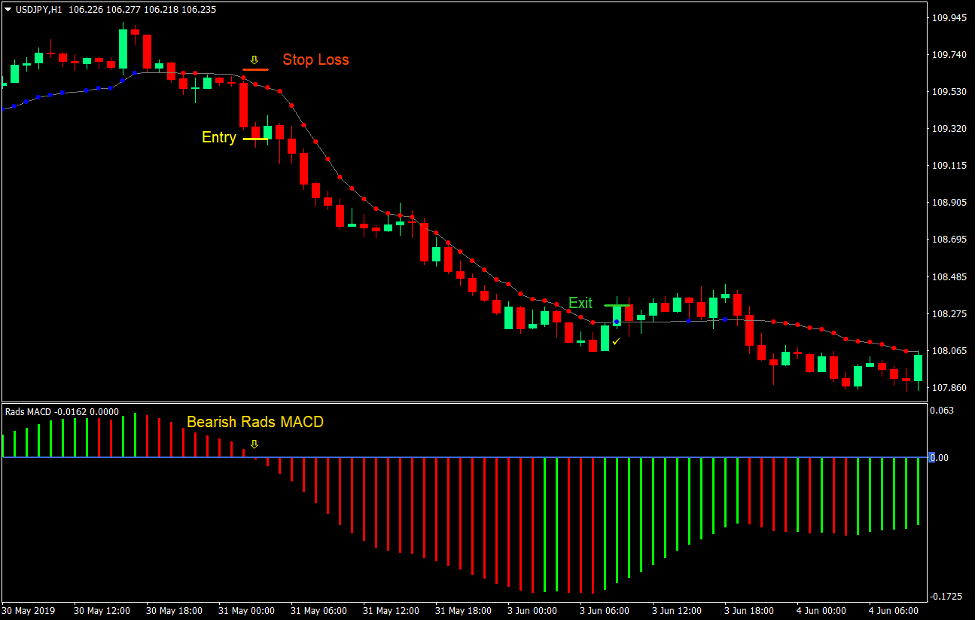Click the Bearish Rads MACD annotation text
The image size is (977, 620).
[256, 422]
